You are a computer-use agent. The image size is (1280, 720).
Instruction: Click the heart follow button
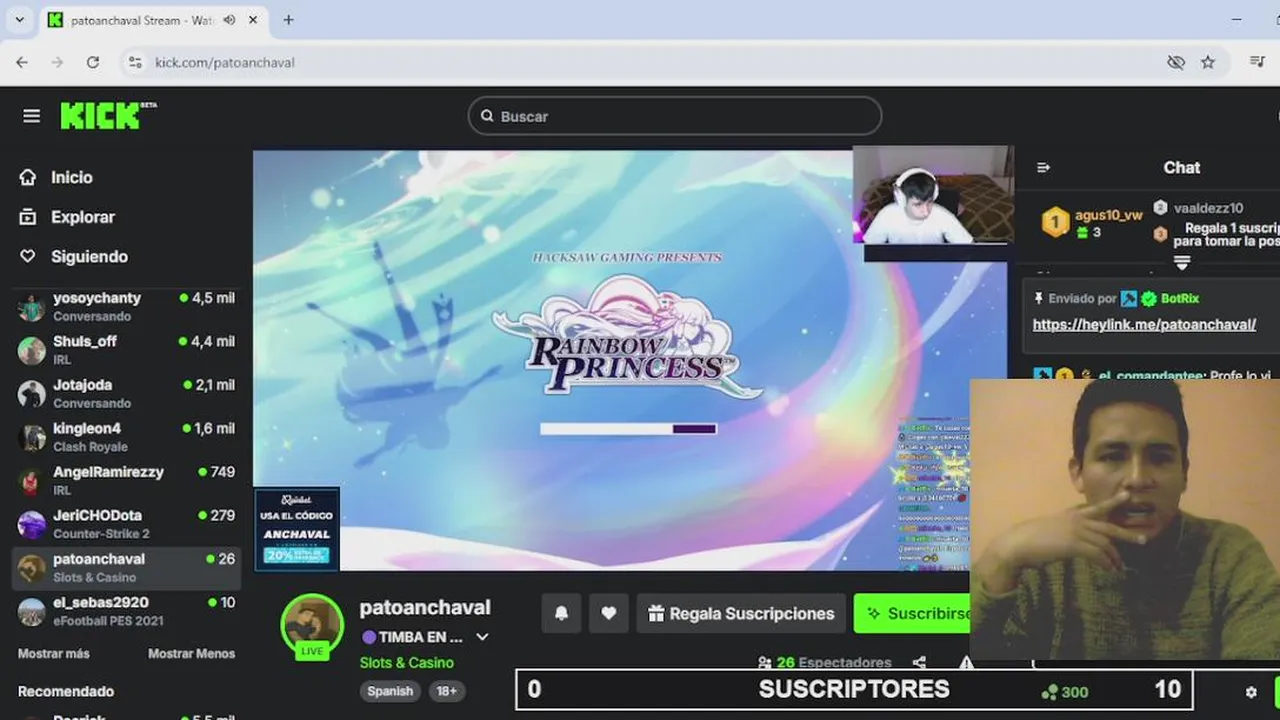[608, 613]
